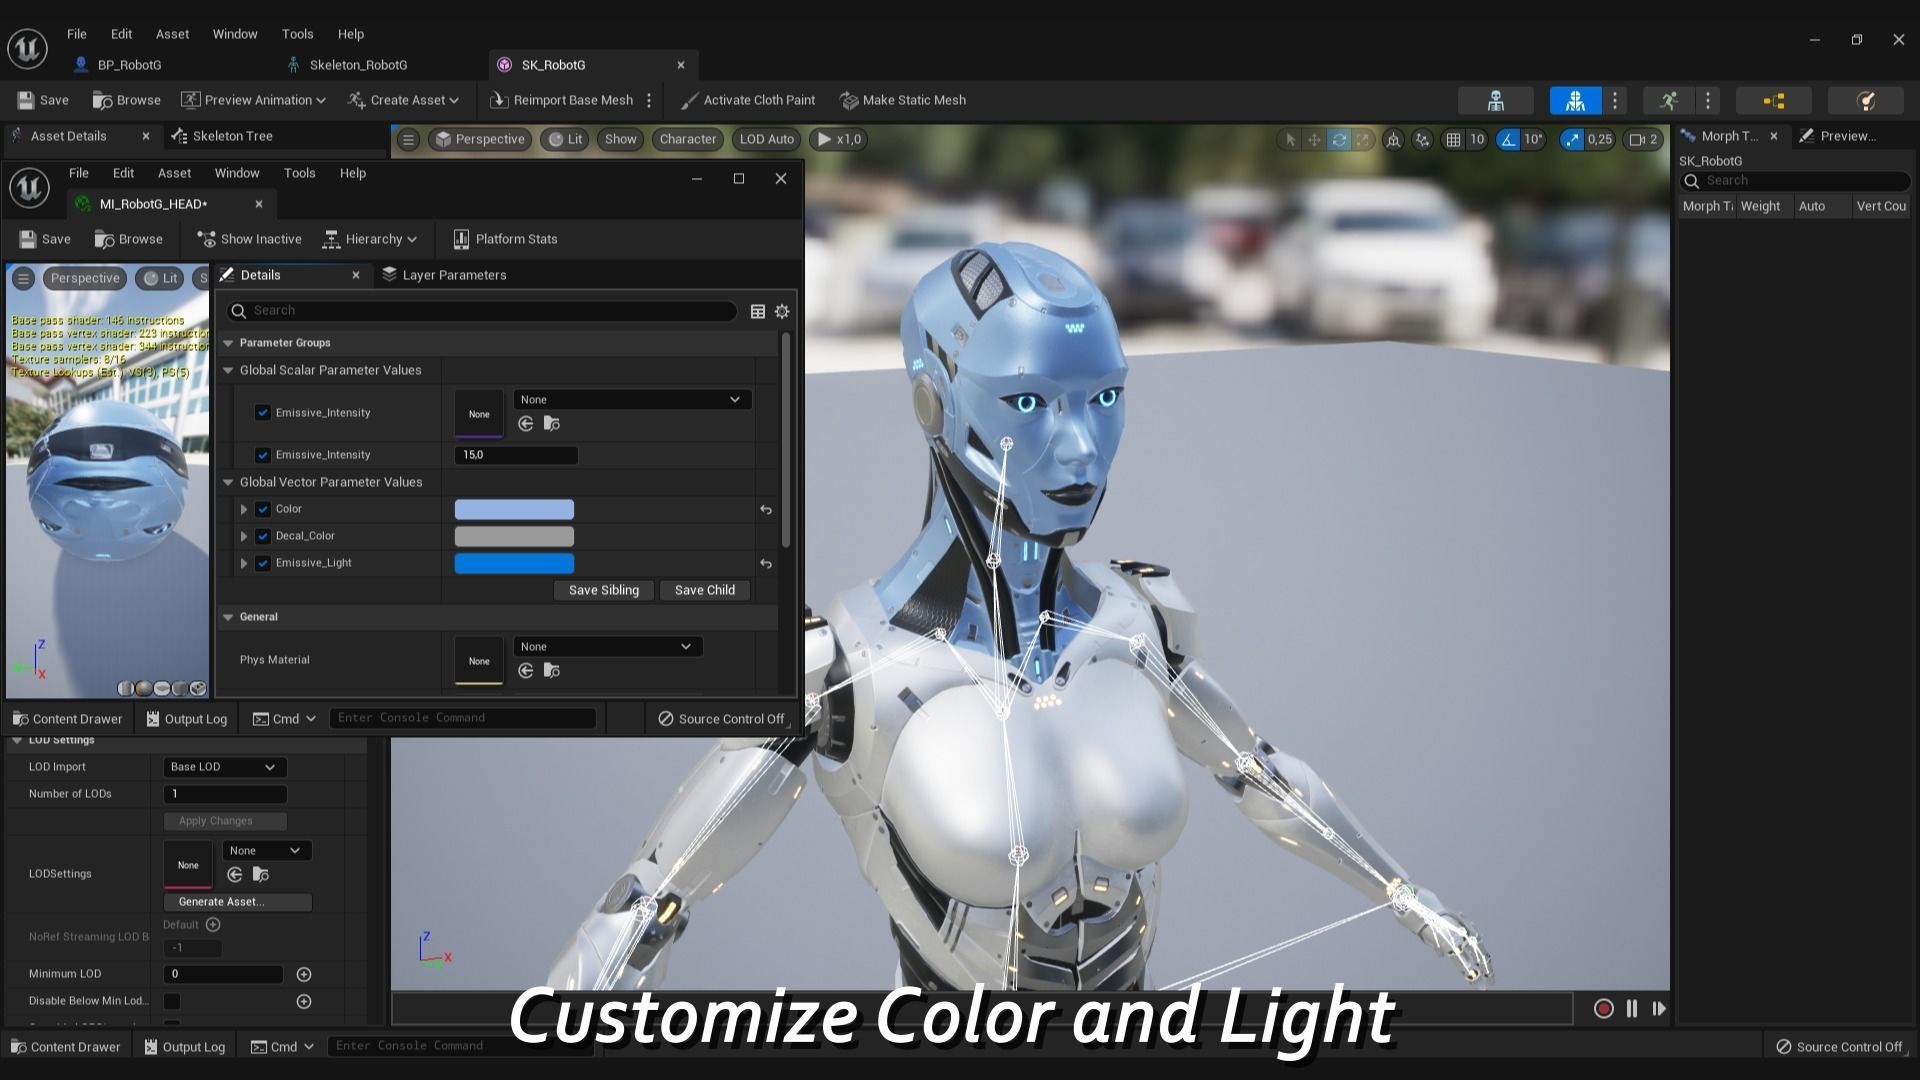Select the translate gizmo tool icon
Image resolution: width=1920 pixels, height=1080 pixels.
1314,139
